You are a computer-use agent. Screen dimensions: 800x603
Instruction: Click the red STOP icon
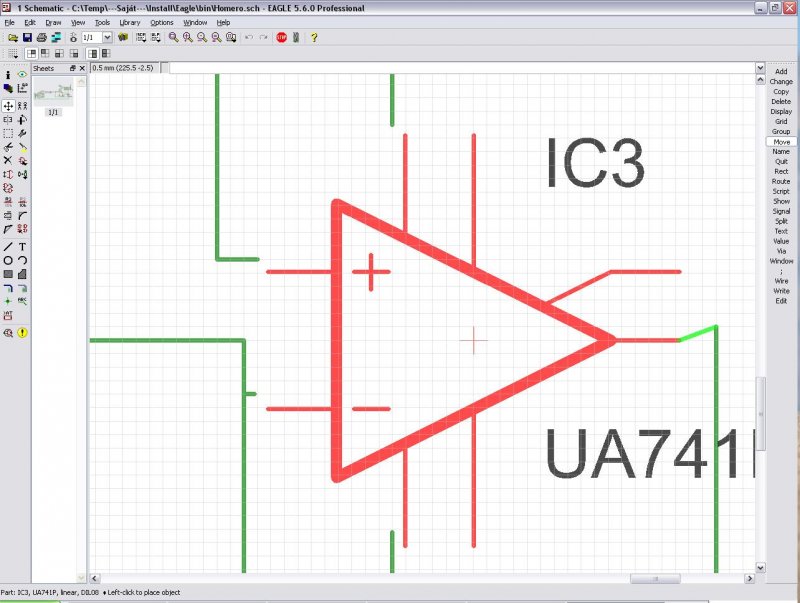[x=281, y=37]
